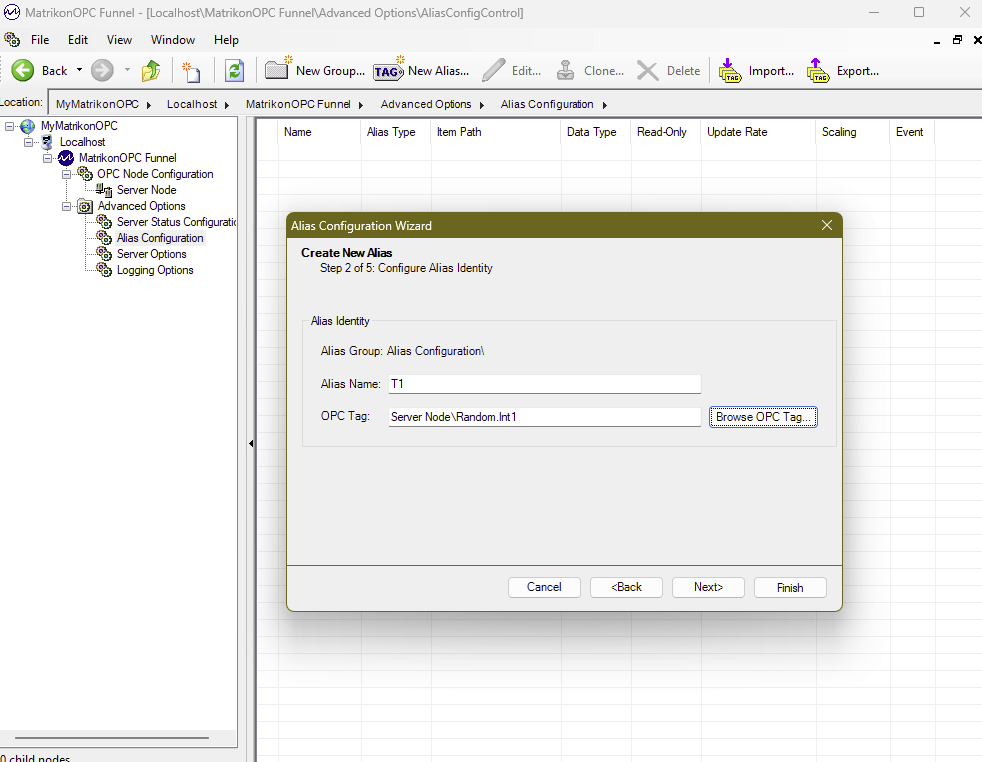Viewport: 982px width, 762px height.
Task: Open the Help menu
Action: click(226, 39)
